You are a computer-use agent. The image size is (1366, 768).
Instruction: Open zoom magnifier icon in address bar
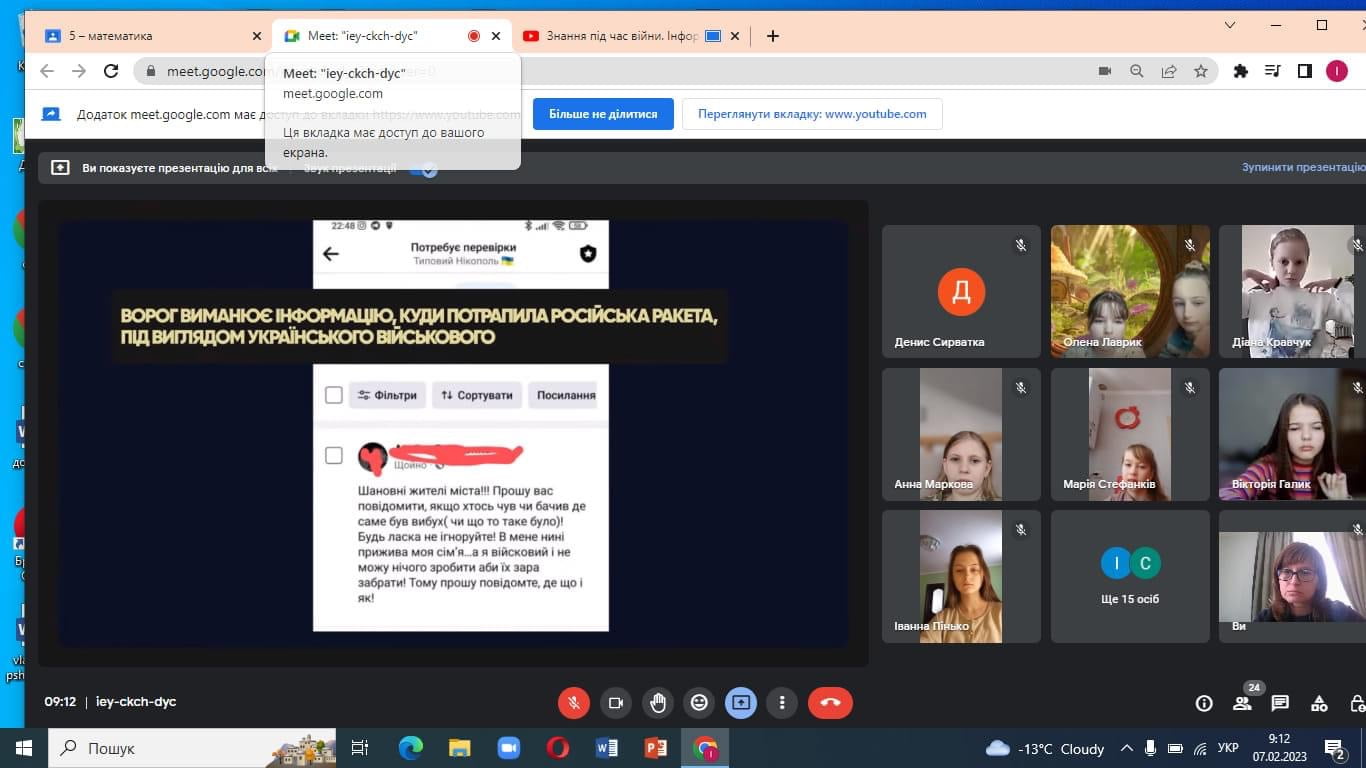(x=1137, y=71)
